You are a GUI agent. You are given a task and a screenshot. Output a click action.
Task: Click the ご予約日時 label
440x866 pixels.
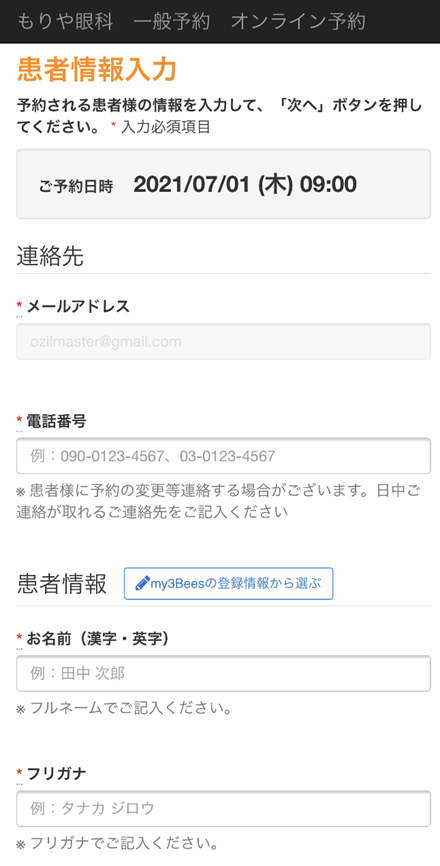coord(76,186)
